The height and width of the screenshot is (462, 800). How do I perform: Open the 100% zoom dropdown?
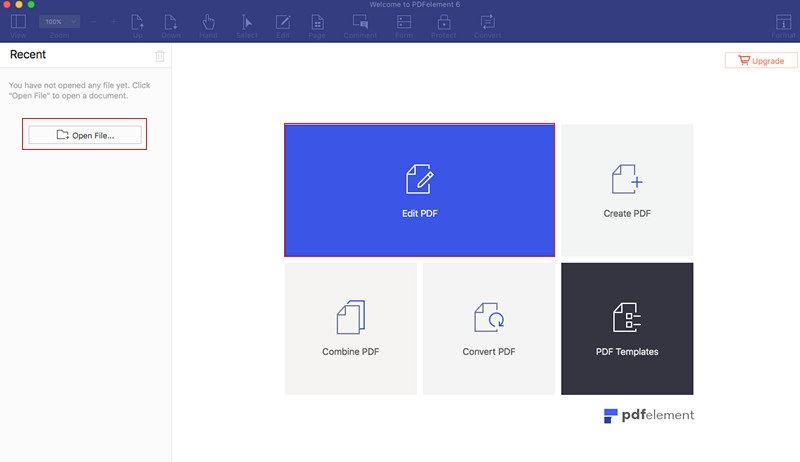point(59,21)
